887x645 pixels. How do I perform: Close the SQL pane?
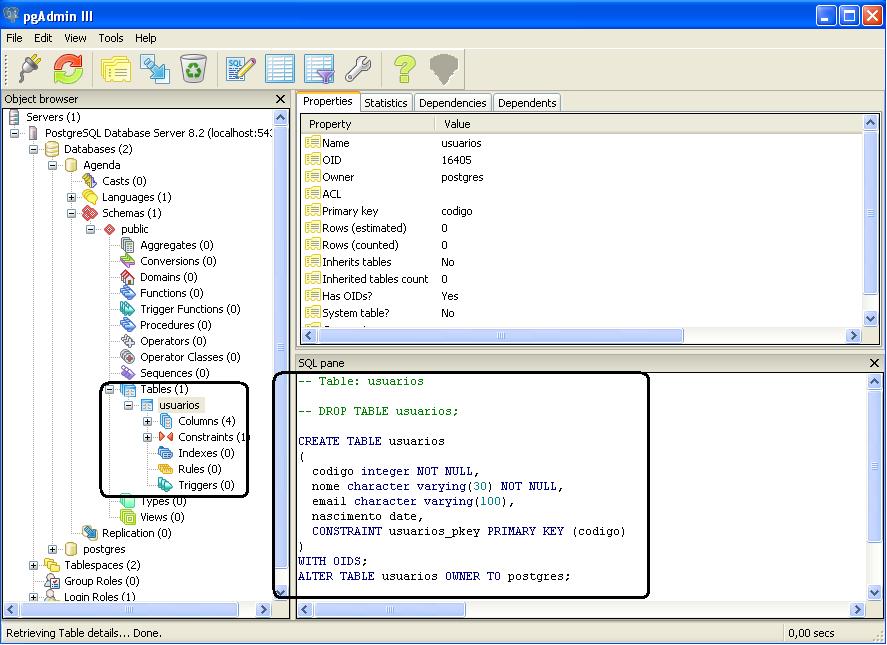874,363
